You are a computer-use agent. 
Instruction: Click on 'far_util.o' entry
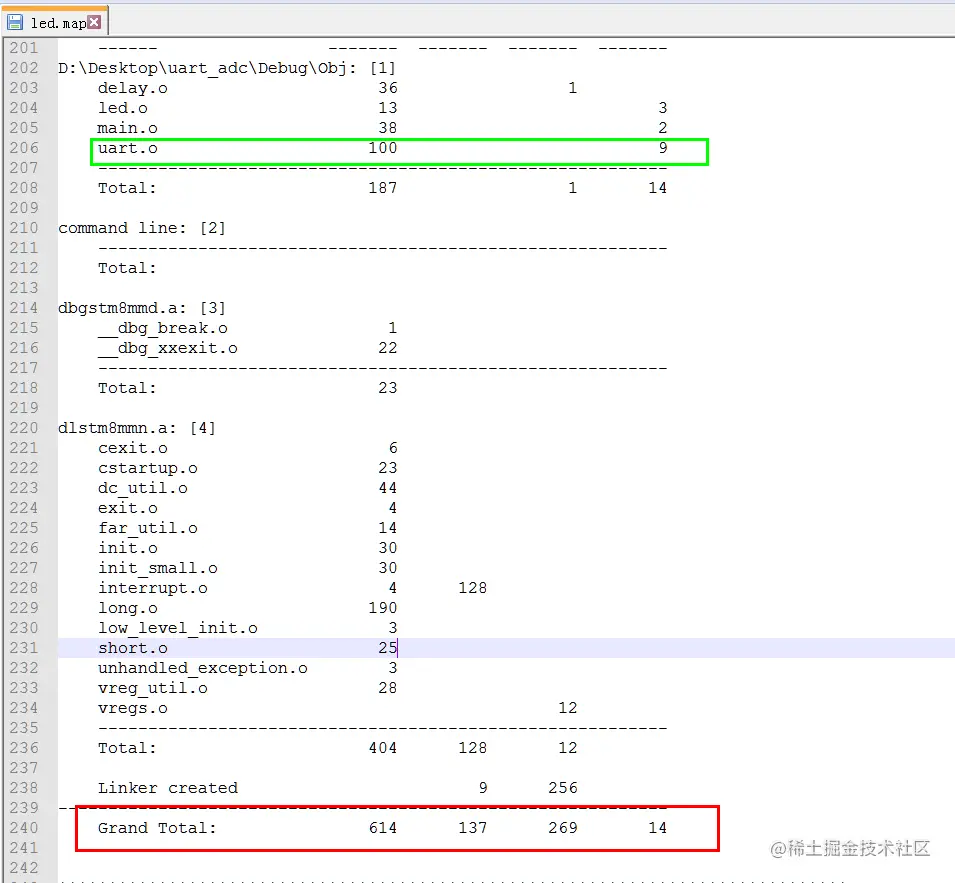(x=147, y=528)
